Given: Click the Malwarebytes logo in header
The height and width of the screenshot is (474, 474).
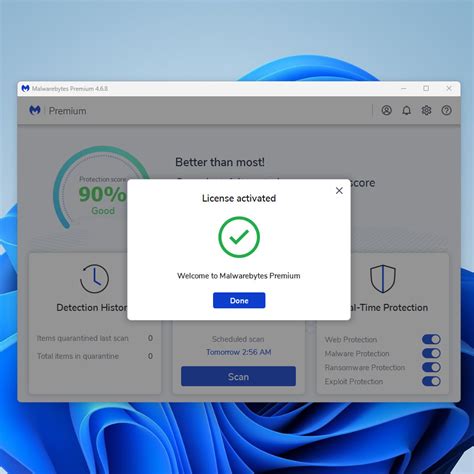Looking at the screenshot, I should coord(35,110).
